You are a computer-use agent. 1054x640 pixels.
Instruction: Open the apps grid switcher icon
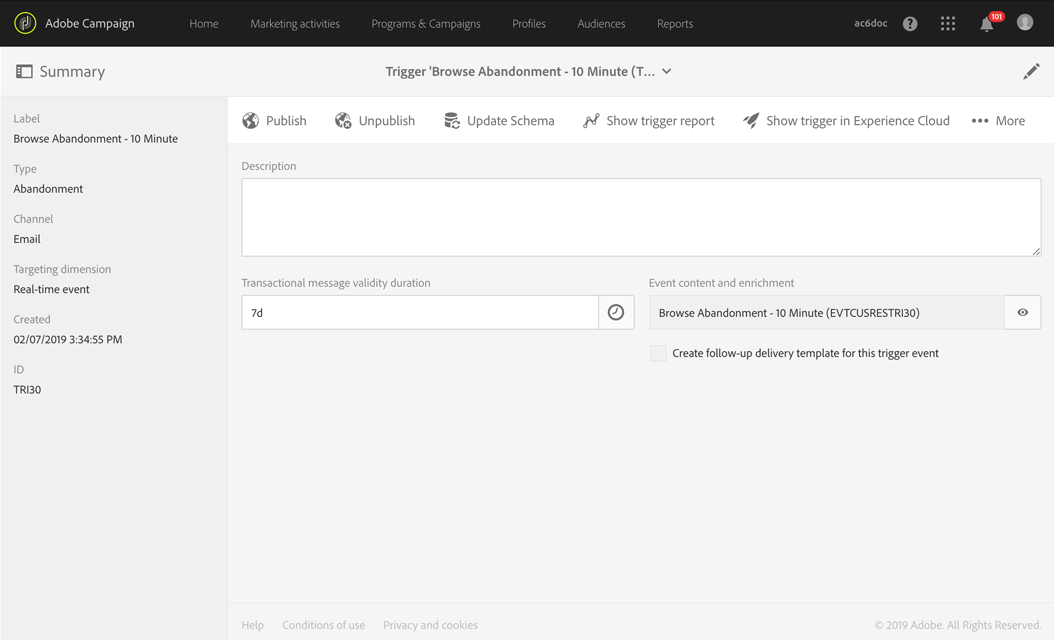coord(948,24)
